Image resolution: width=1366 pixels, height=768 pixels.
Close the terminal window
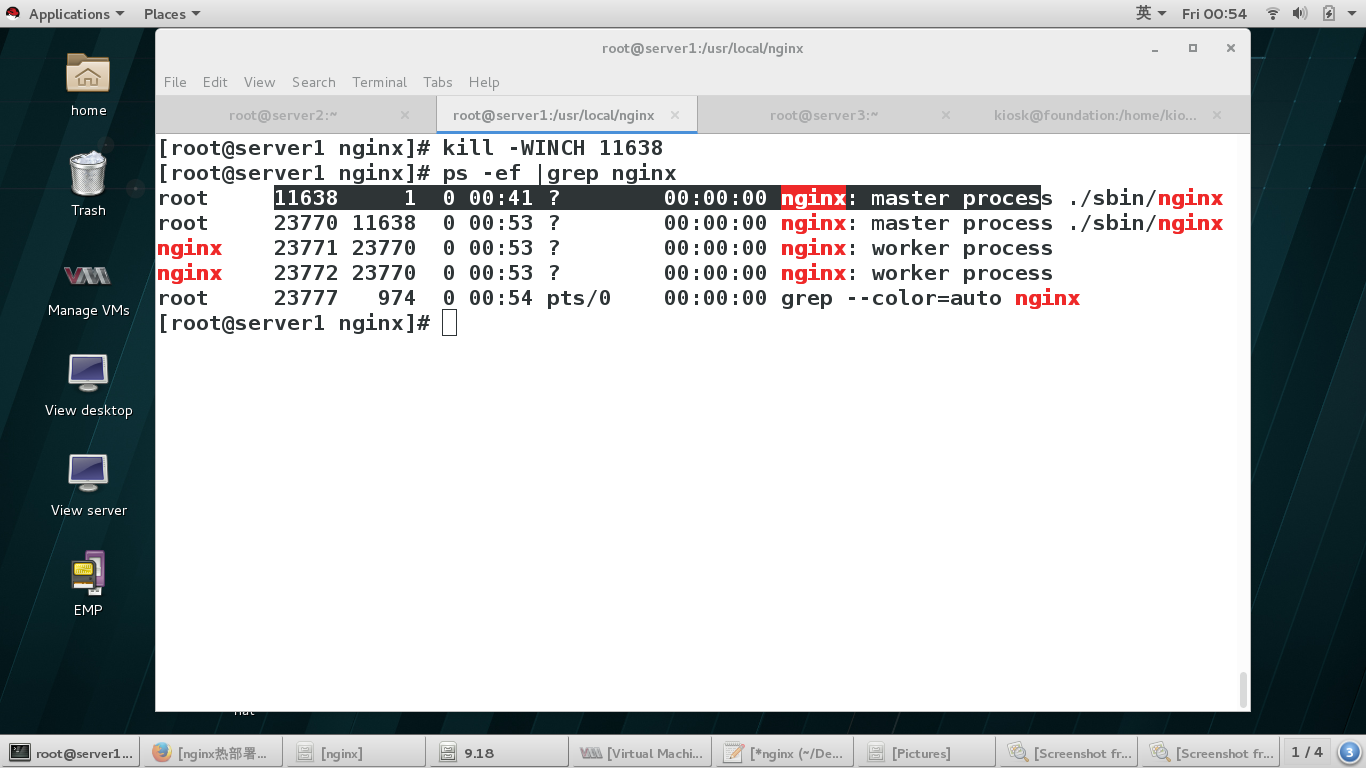click(1231, 48)
